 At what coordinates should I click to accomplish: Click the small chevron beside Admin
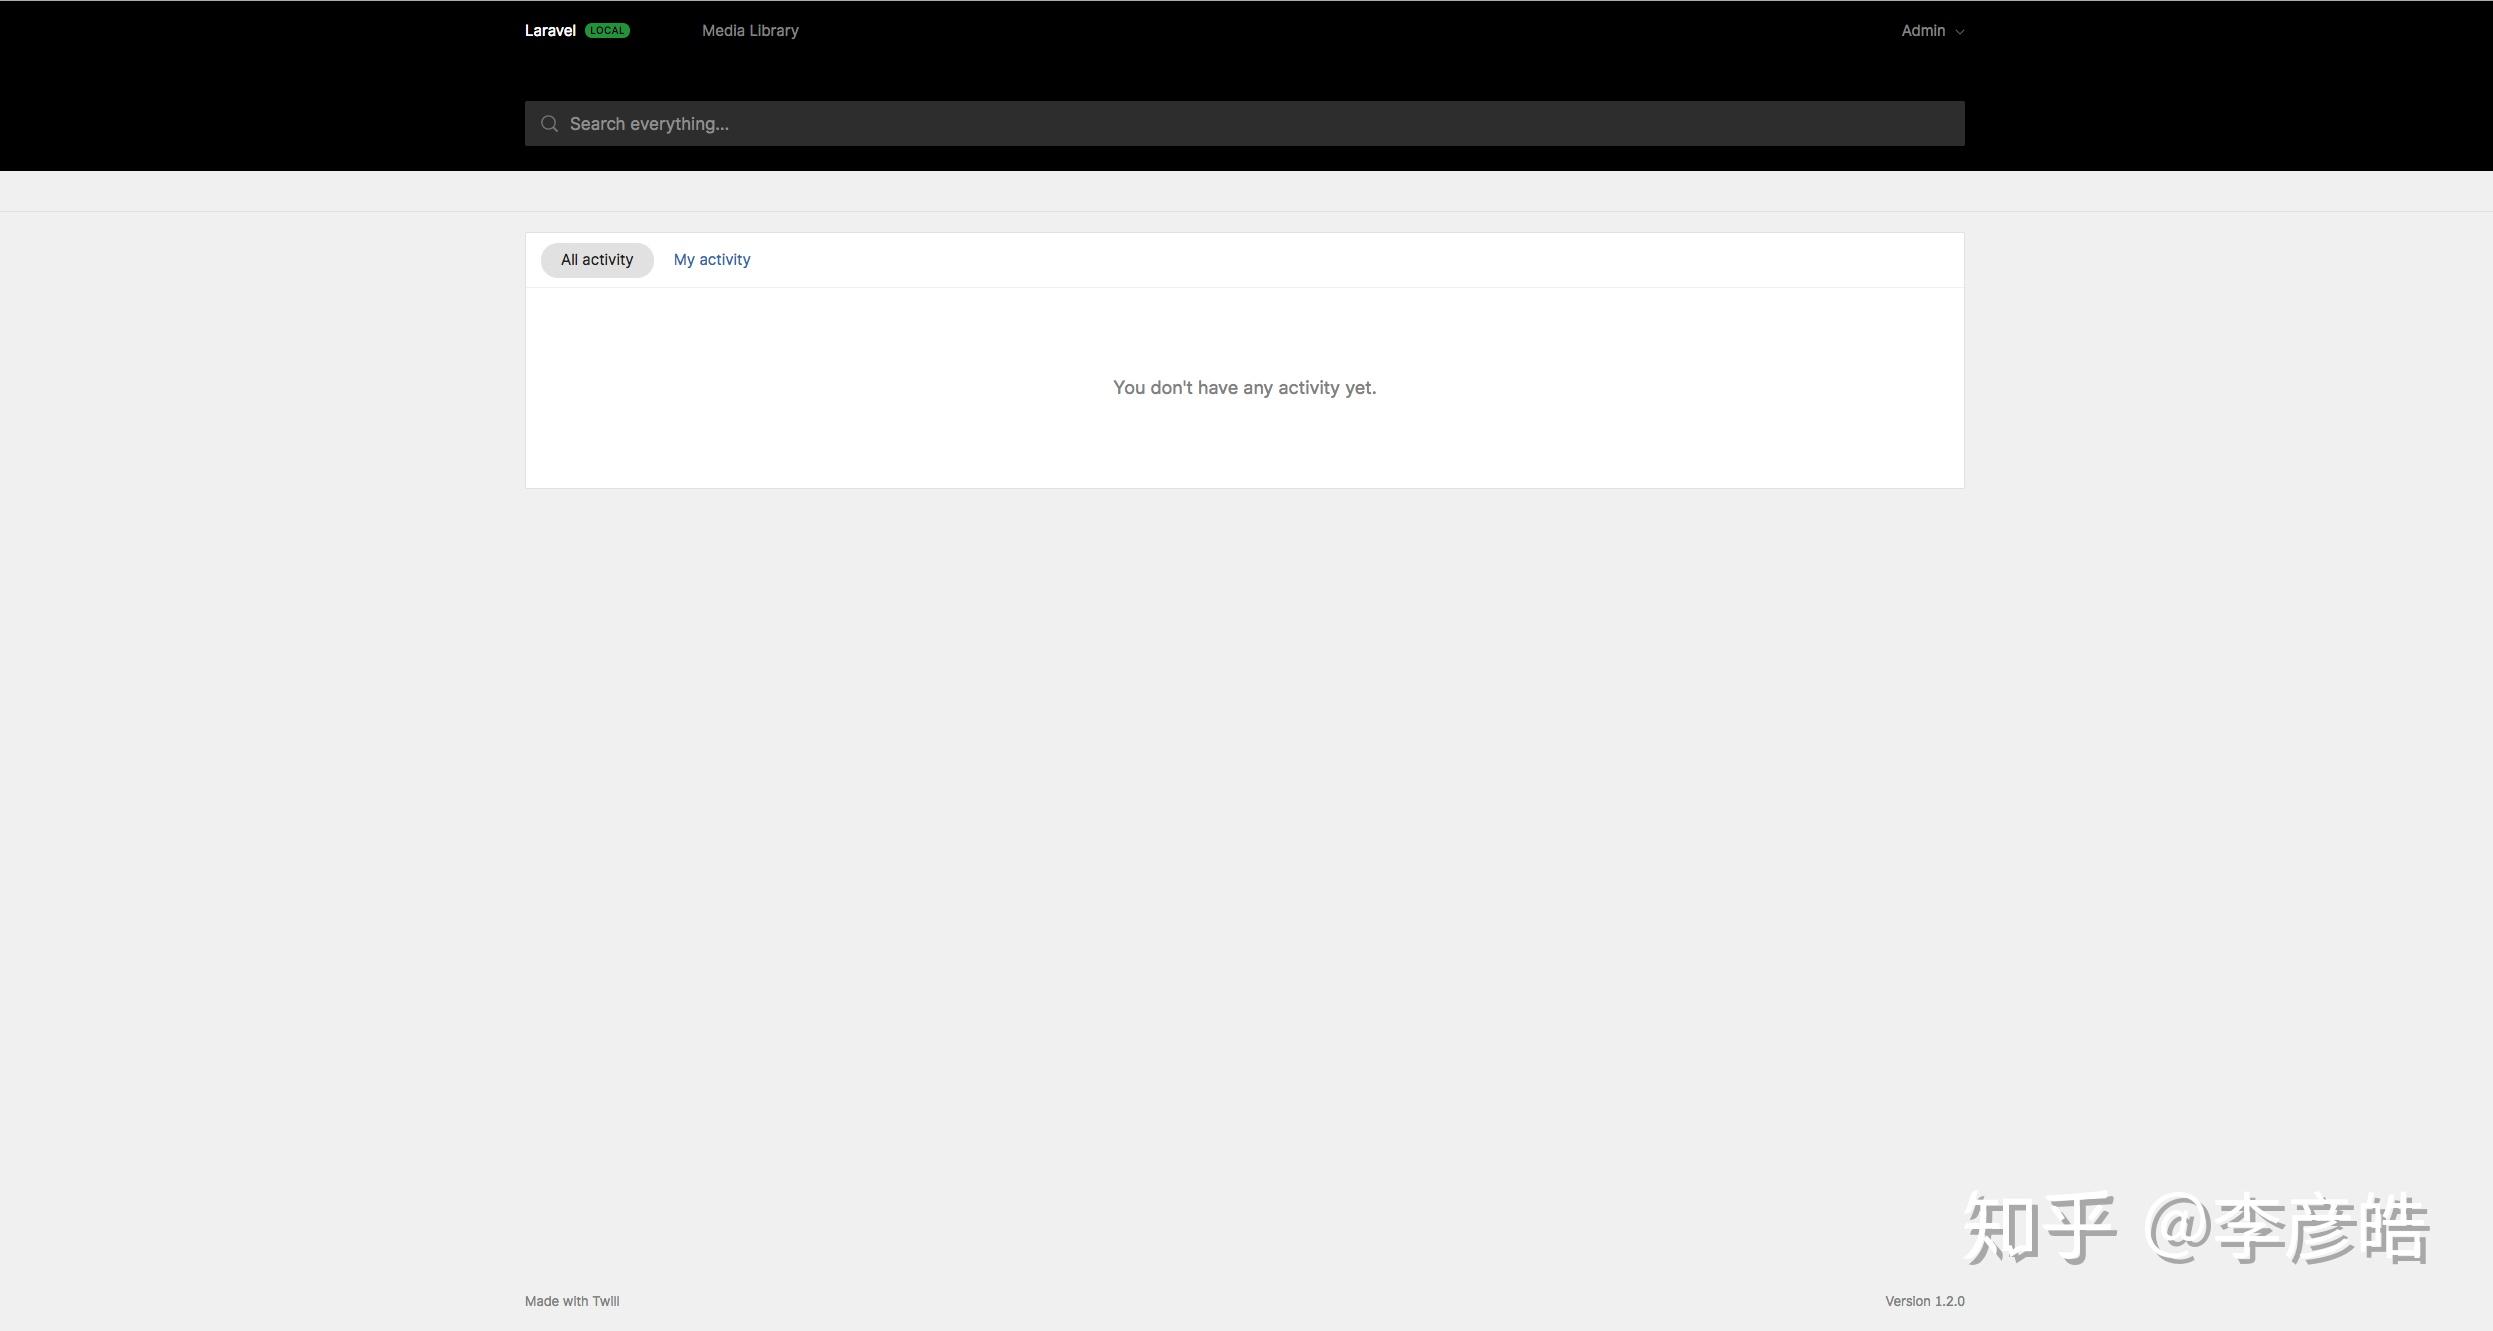(x=1959, y=32)
